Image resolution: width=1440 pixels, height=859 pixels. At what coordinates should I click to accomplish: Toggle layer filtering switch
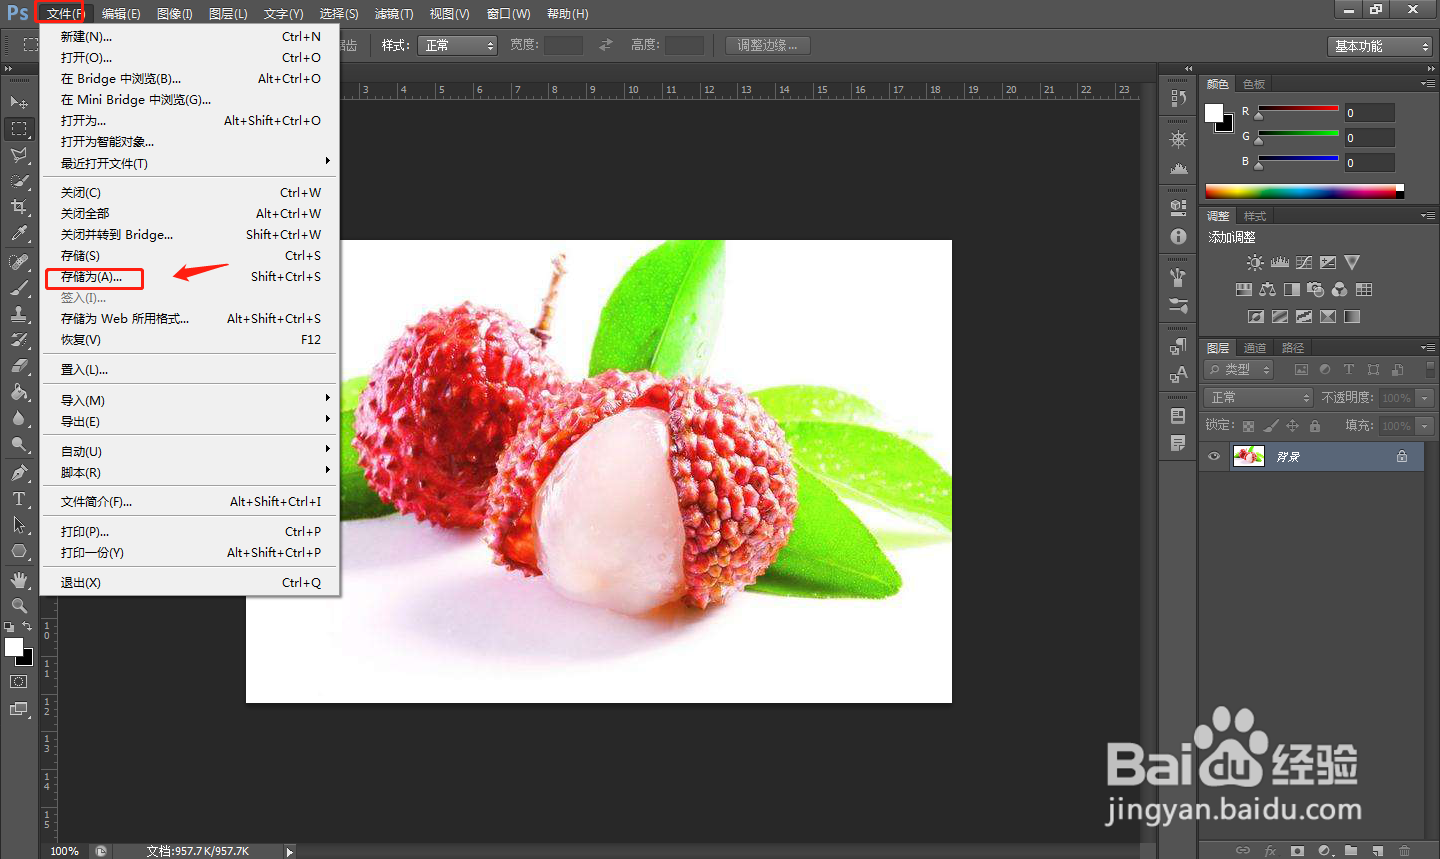pyautogui.click(x=1430, y=370)
